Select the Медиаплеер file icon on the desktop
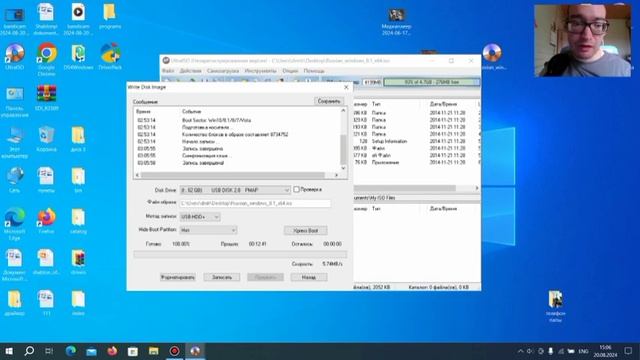 coord(396,22)
